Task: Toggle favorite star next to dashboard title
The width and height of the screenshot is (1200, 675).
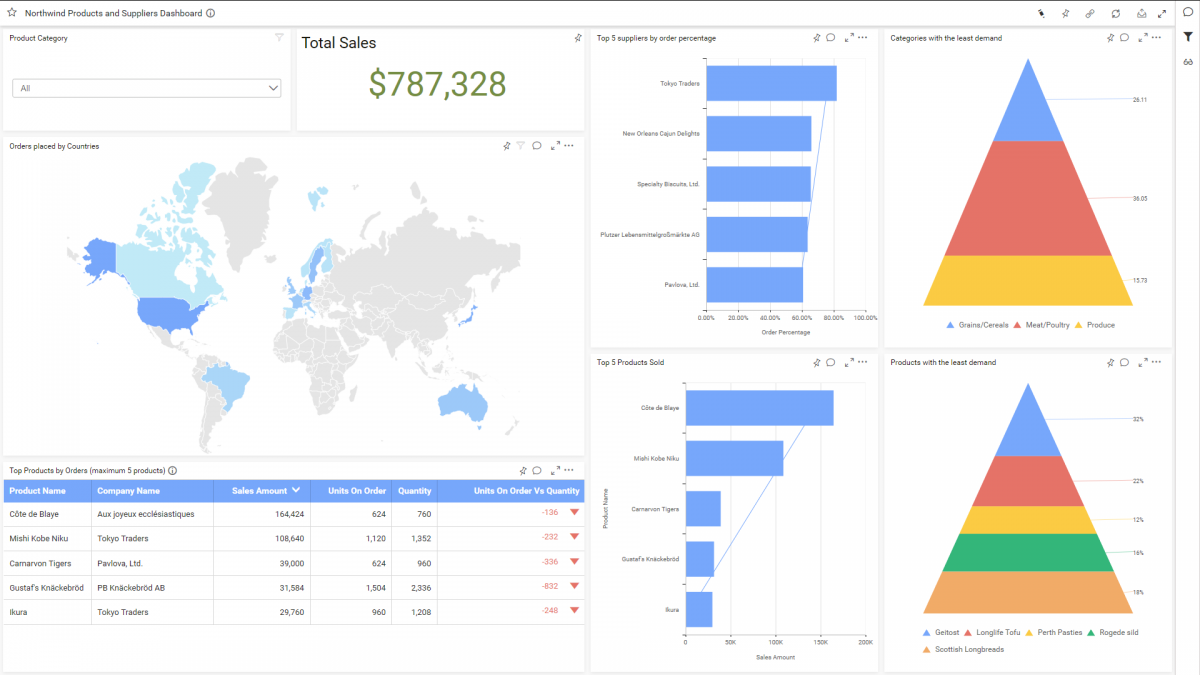Action: 12,13
